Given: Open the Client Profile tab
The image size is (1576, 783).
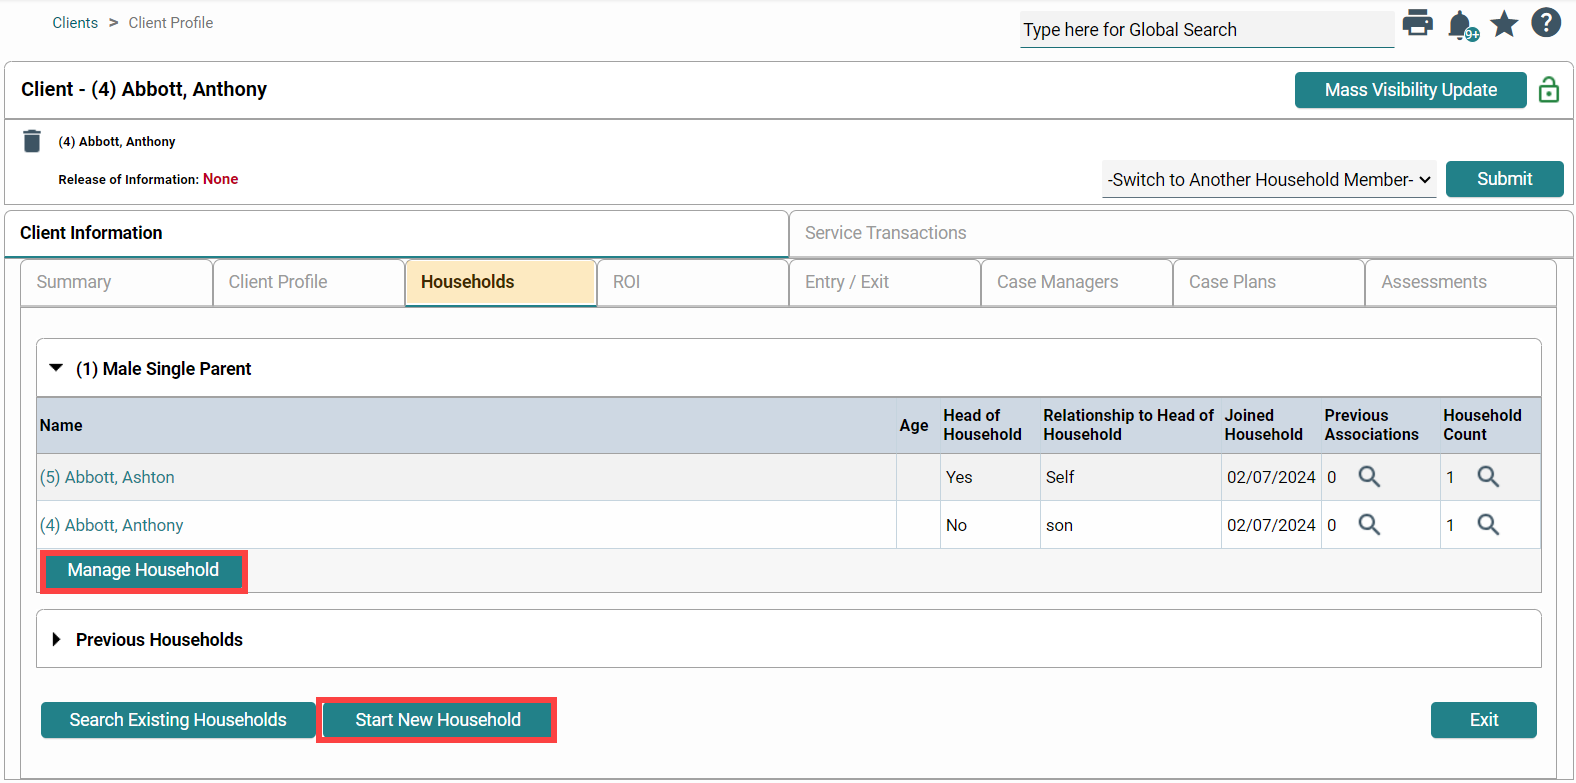Looking at the screenshot, I should (x=308, y=282).
